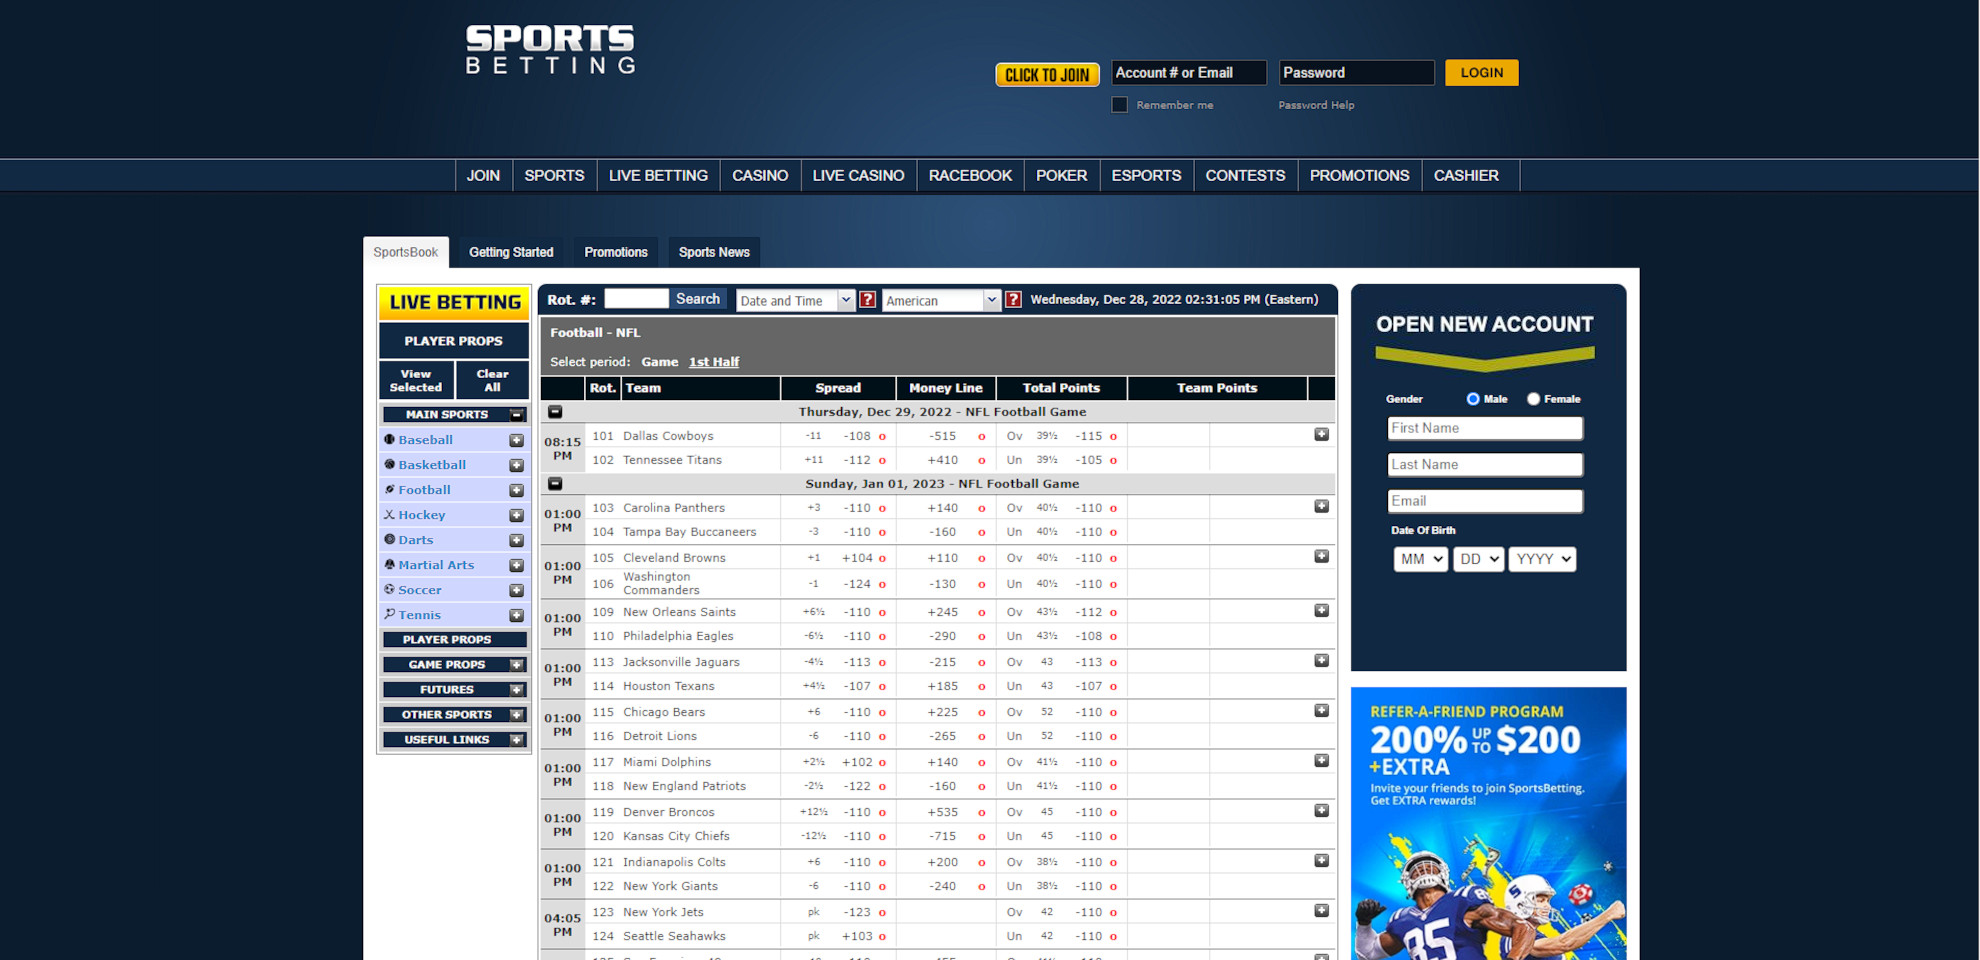Click the View Selected button
The image size is (1980, 960).
coord(416,380)
